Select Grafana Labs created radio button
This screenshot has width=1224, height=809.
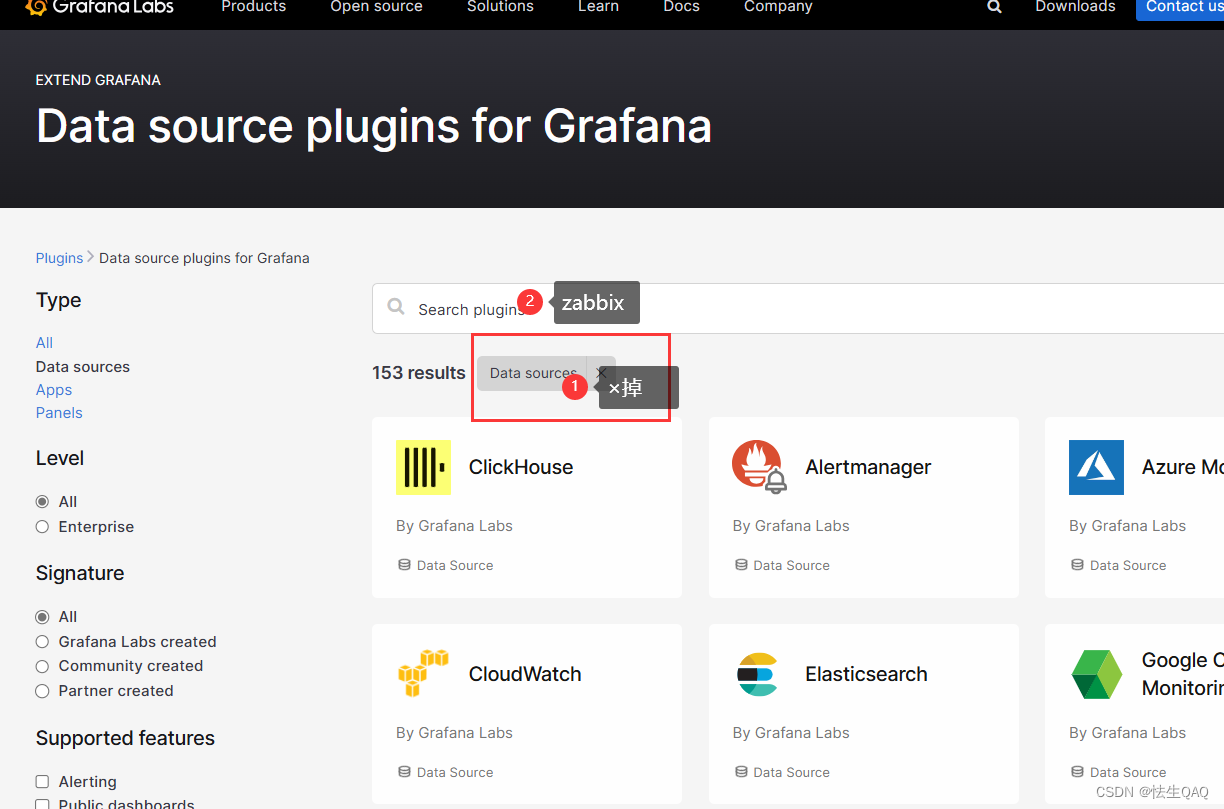(42, 642)
